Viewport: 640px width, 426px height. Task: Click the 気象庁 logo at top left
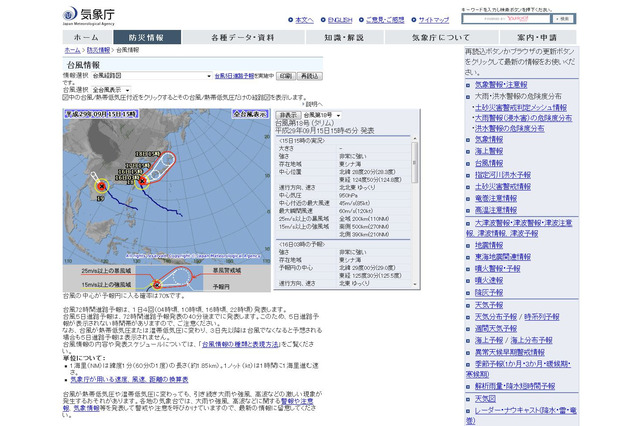89,16
